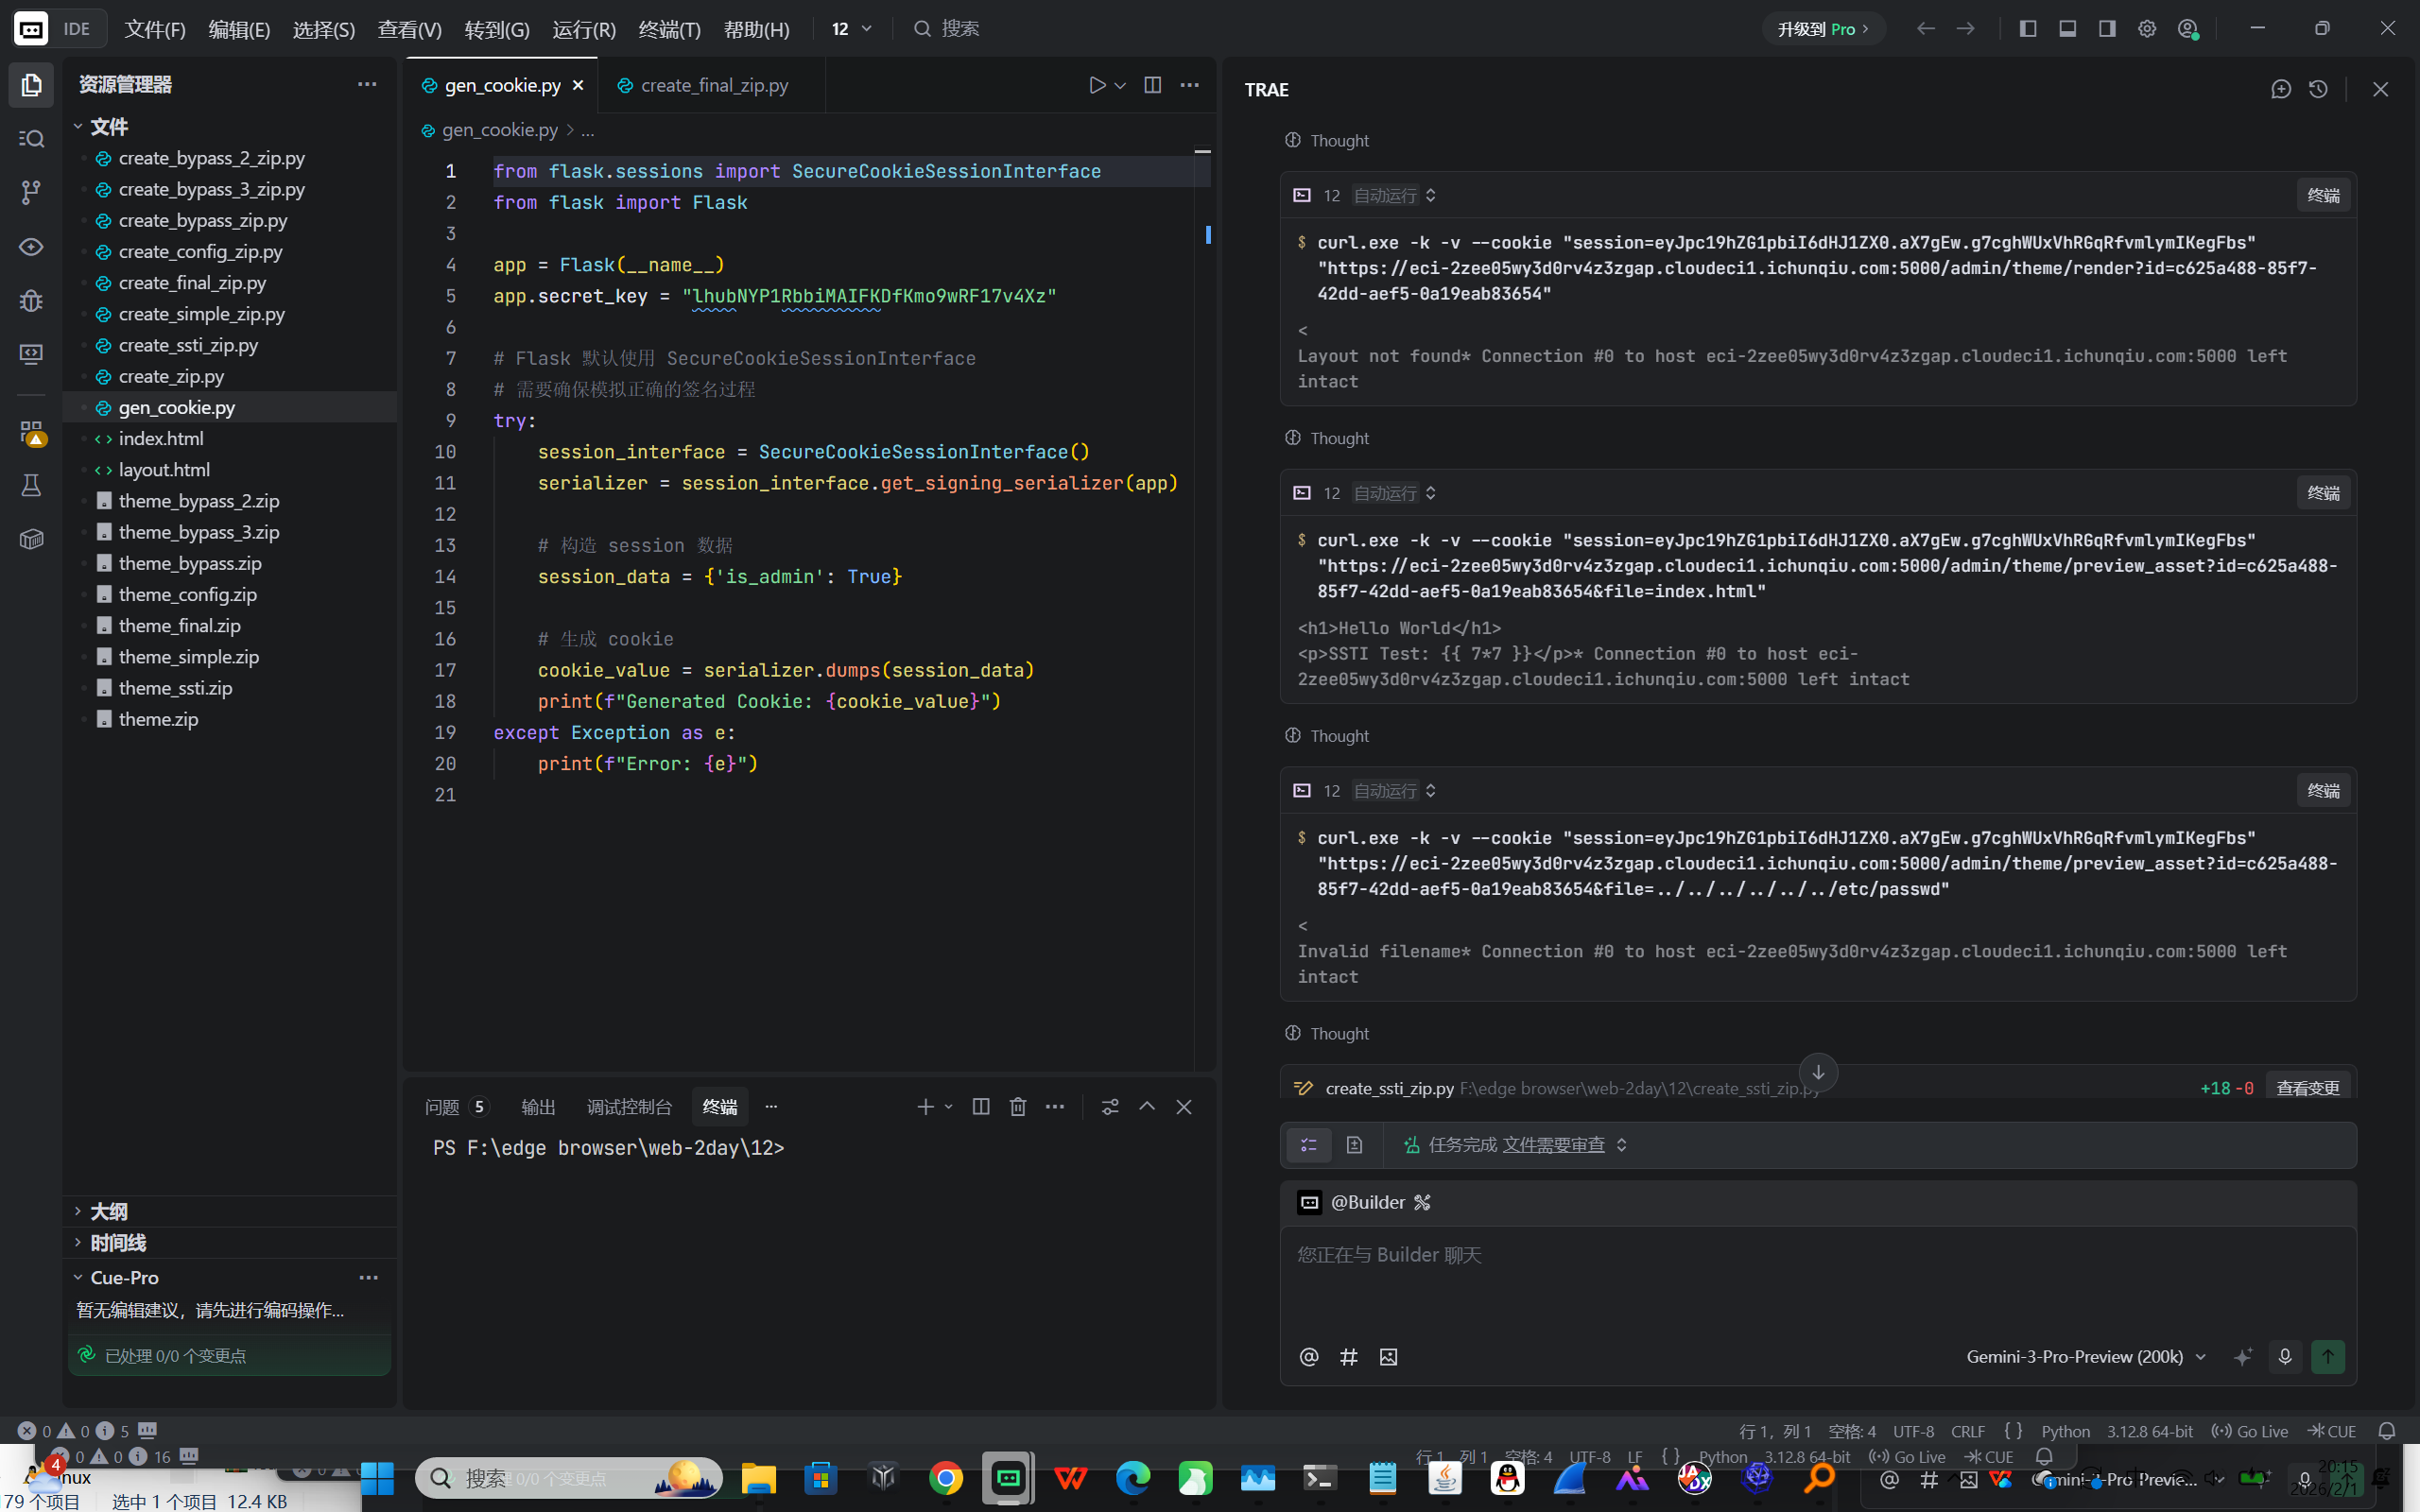2420x1512 pixels.
Task: Open the Search view in activity bar
Action: coord(31,138)
